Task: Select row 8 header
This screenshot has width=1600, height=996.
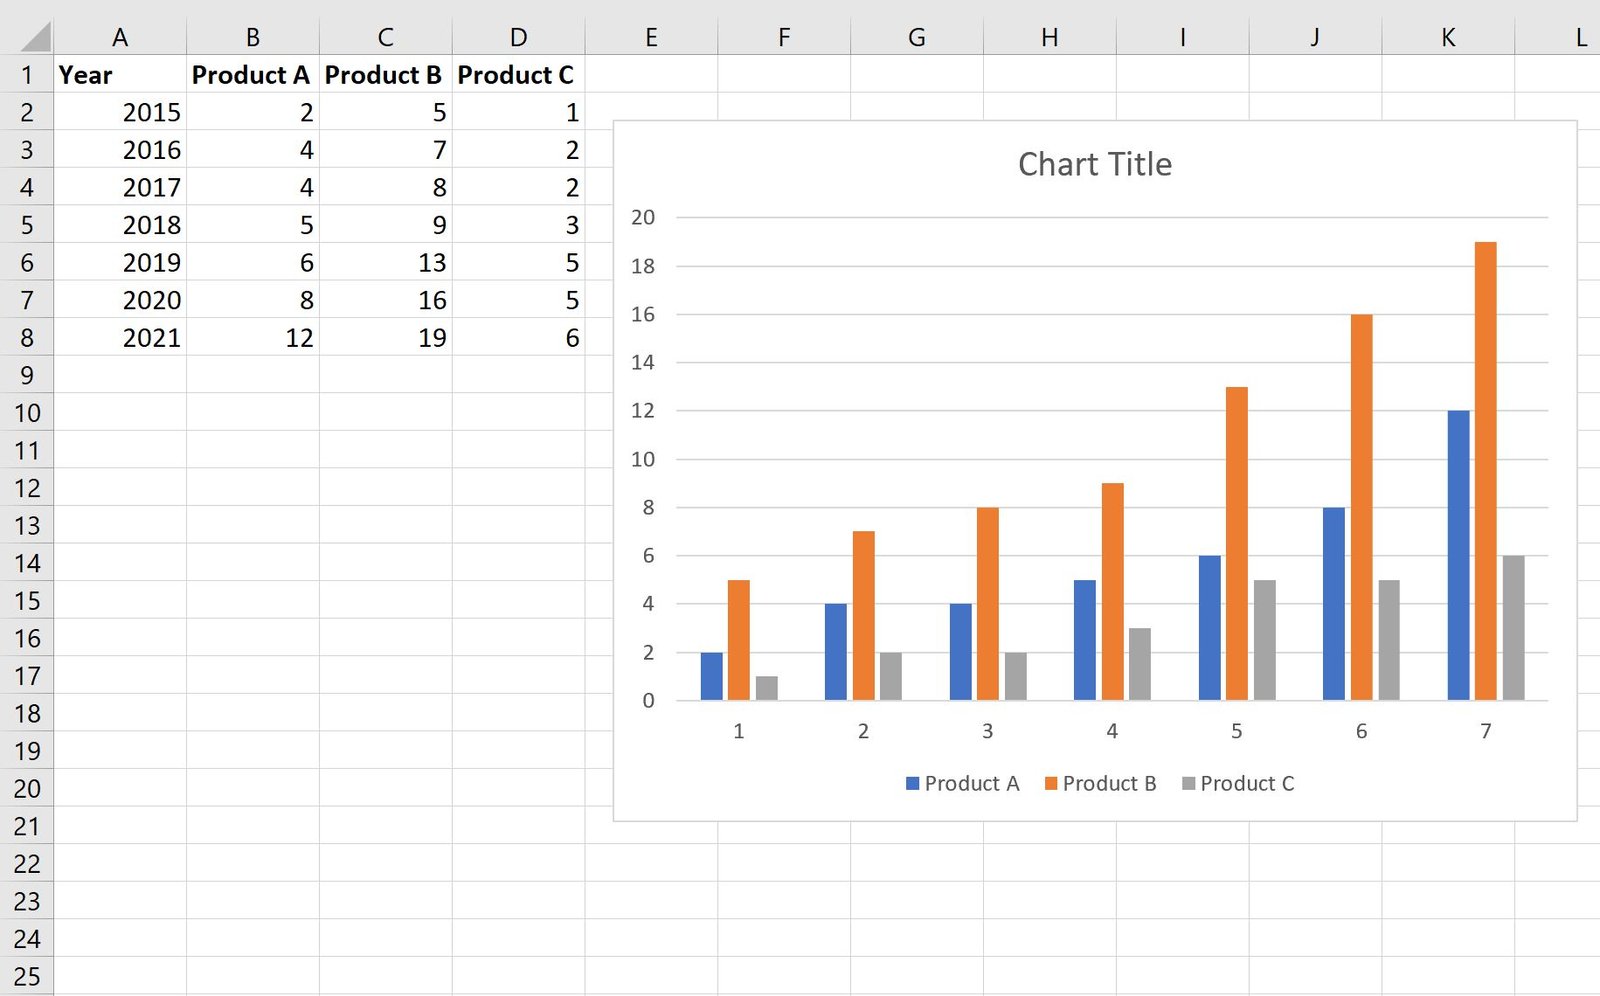Action: [x=27, y=338]
